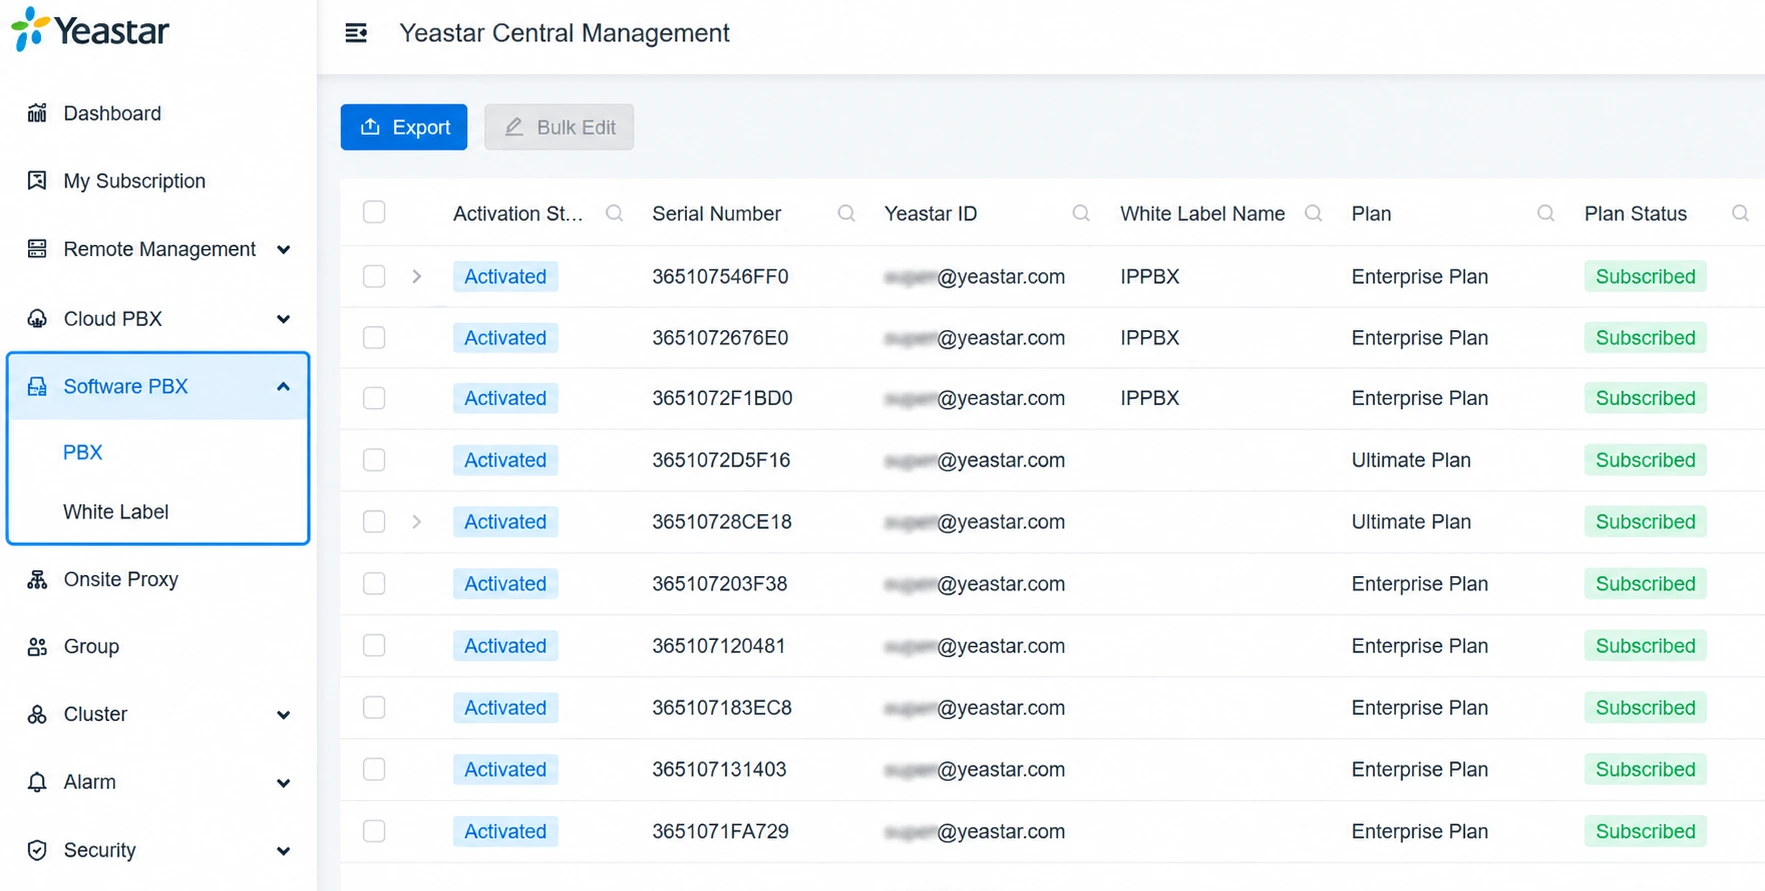Search the Plan Status column via magnifier
1765x891 pixels.
(x=1740, y=213)
